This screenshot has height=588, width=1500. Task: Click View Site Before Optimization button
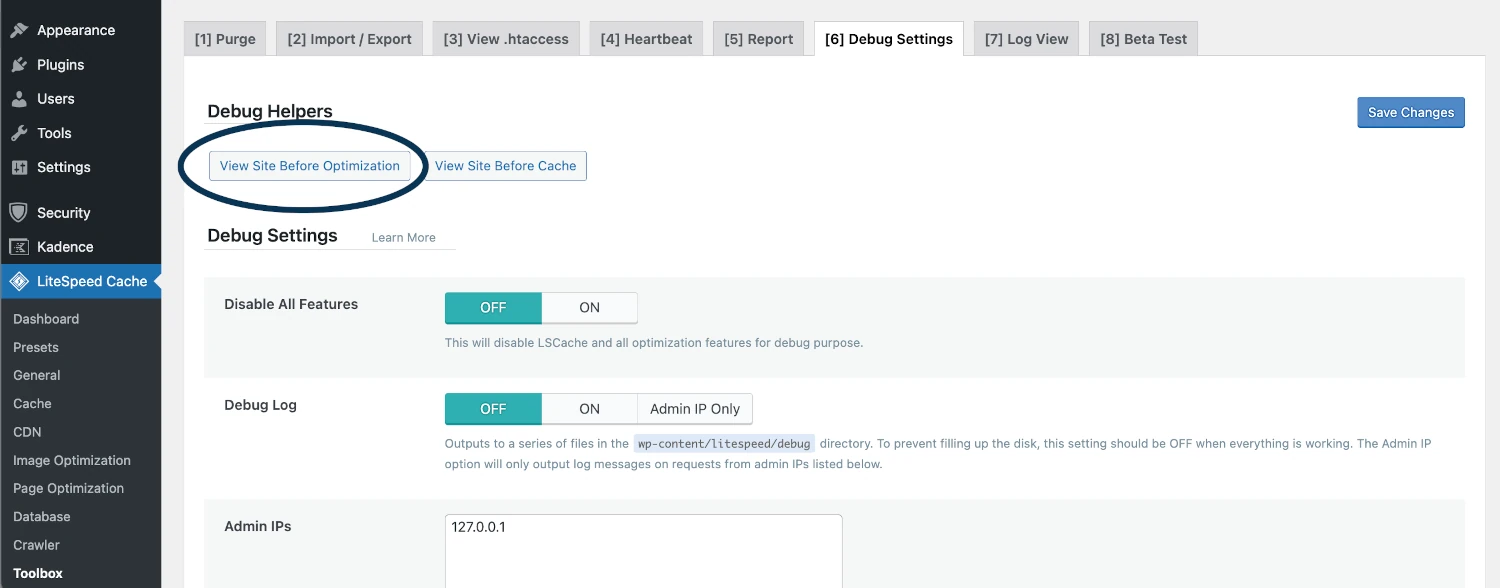tap(310, 166)
